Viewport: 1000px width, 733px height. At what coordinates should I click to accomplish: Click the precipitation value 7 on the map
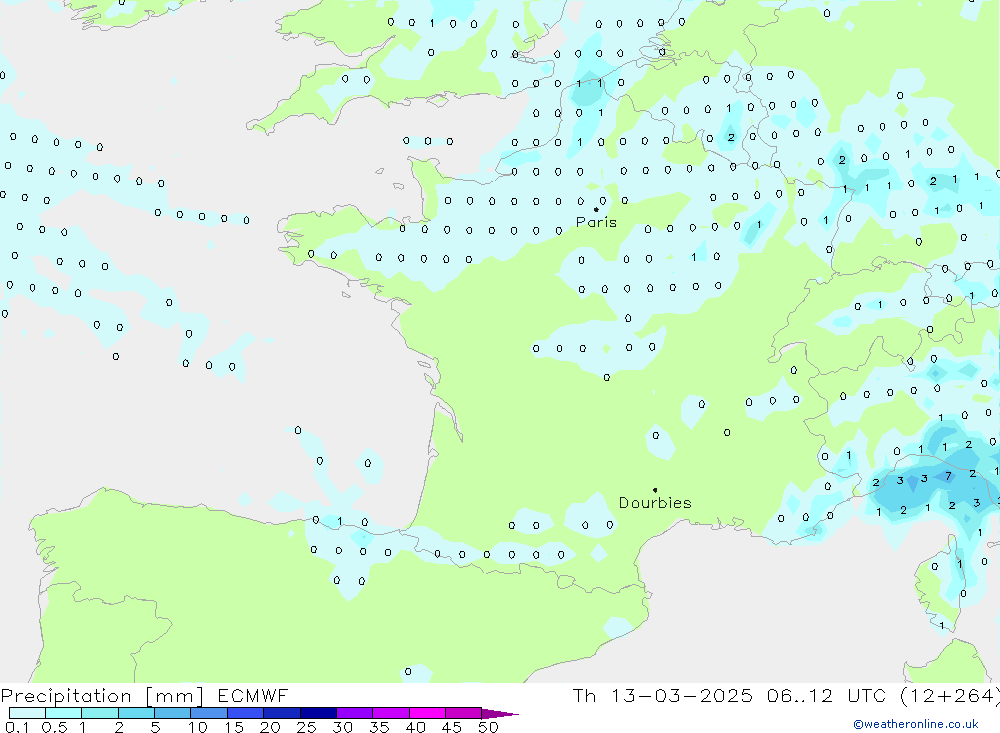coord(948,476)
